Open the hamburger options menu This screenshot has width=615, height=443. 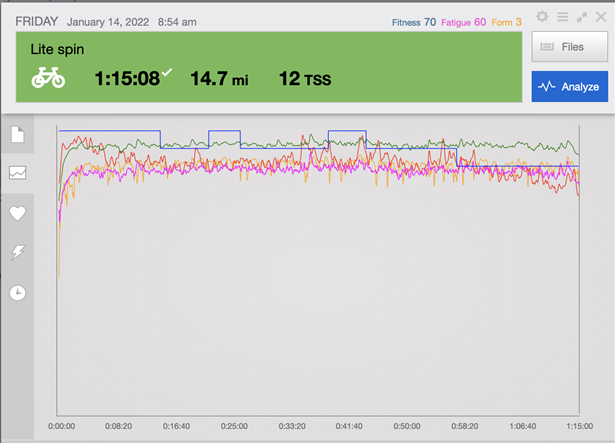[x=562, y=17]
